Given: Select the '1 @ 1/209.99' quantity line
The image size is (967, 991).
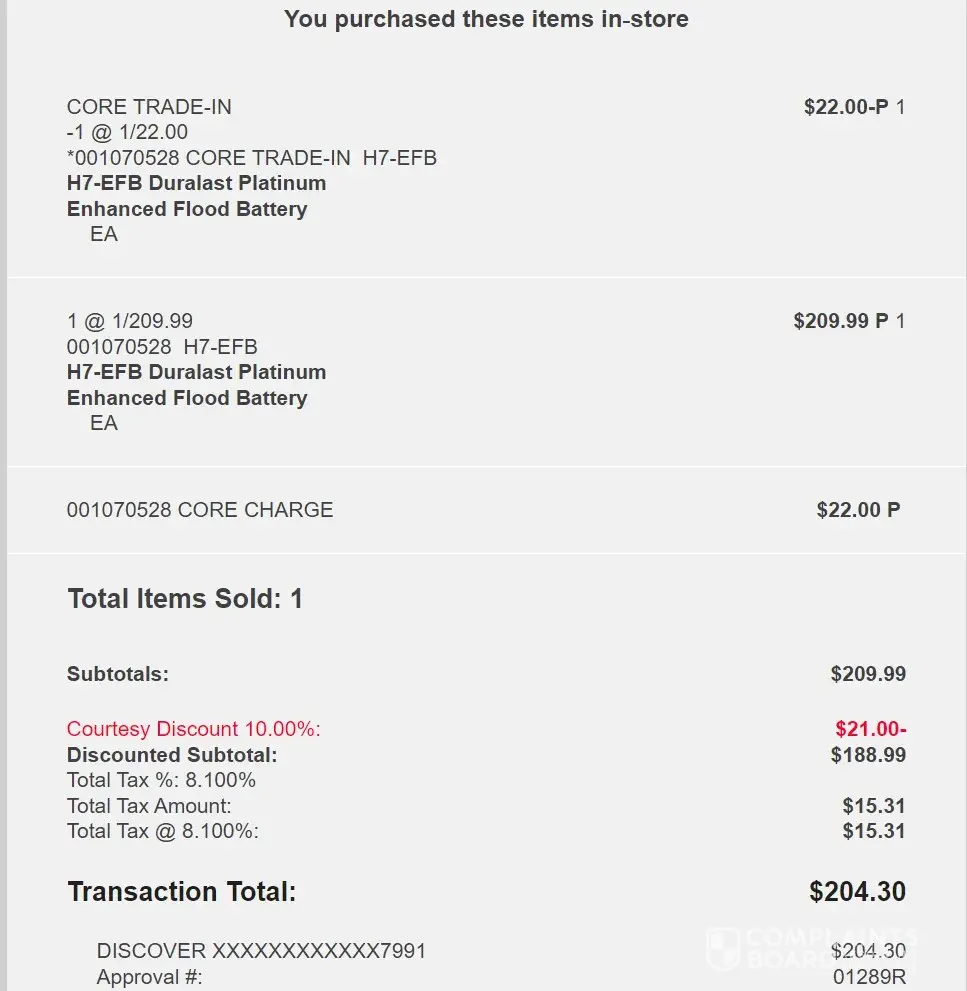Looking at the screenshot, I should 130,321.
